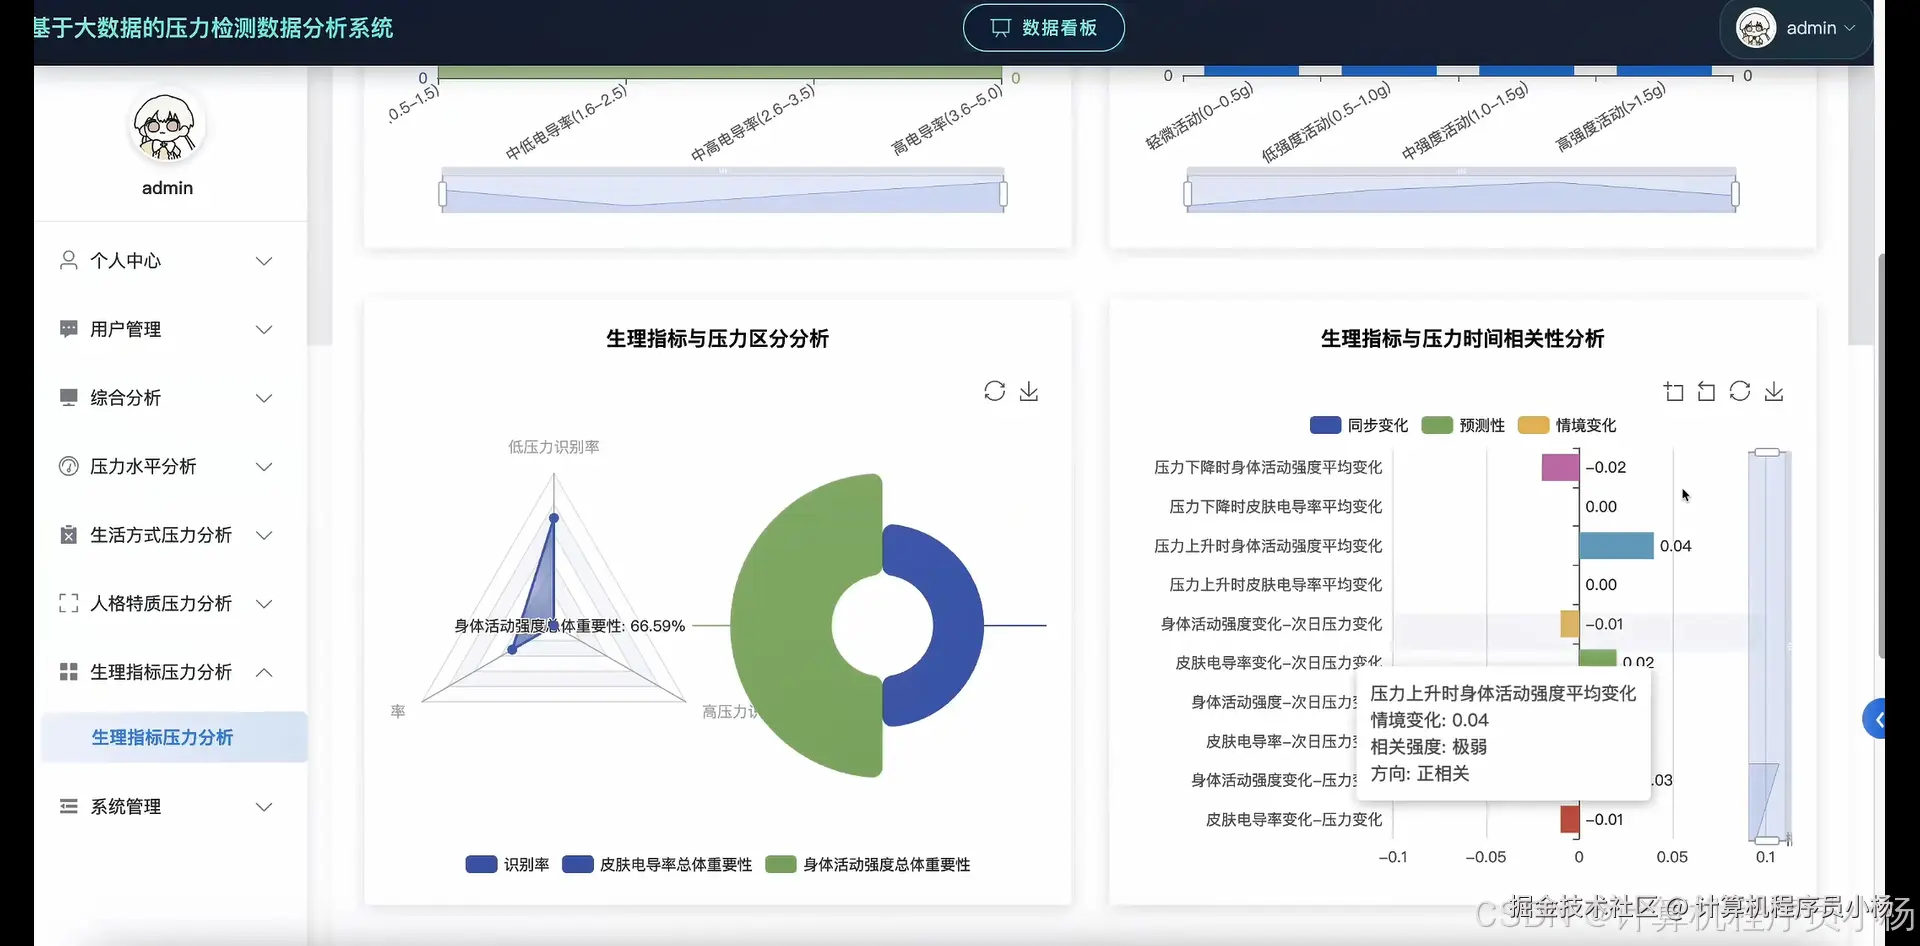
Task: Select the highlighted 生理指标压力分析 submenu item
Action: click(174, 737)
